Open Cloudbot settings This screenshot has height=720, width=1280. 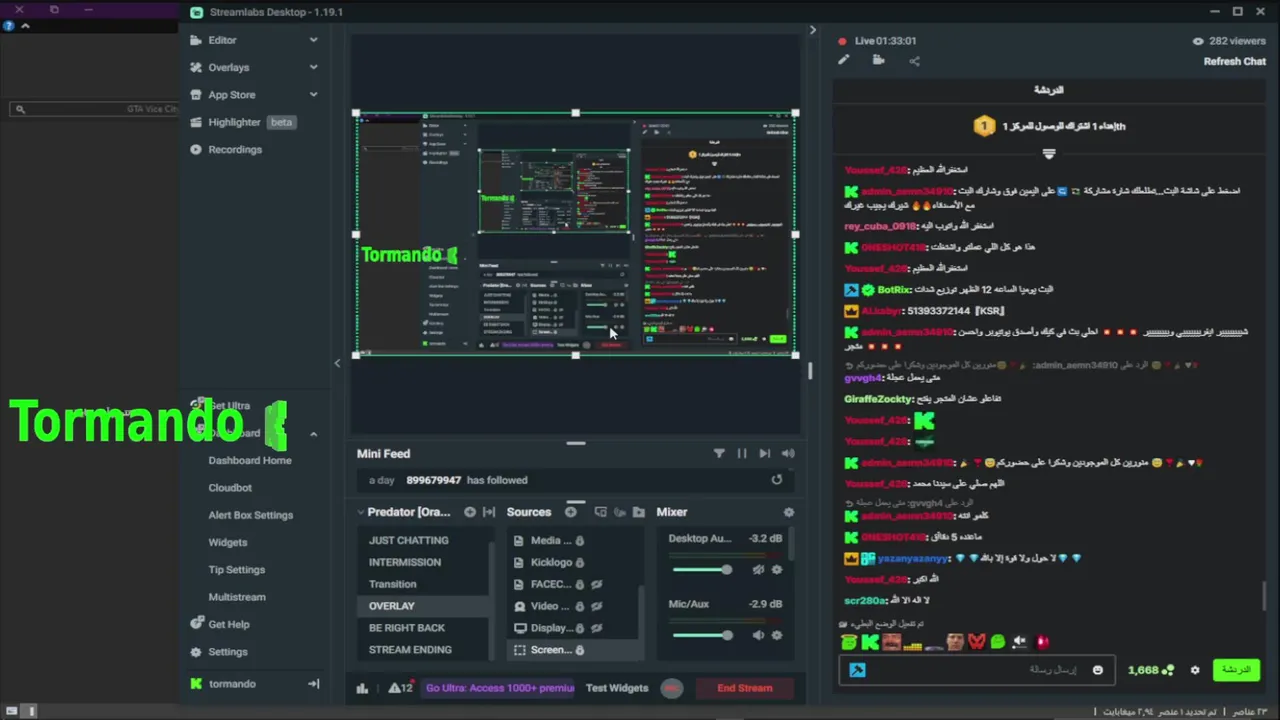230,487
